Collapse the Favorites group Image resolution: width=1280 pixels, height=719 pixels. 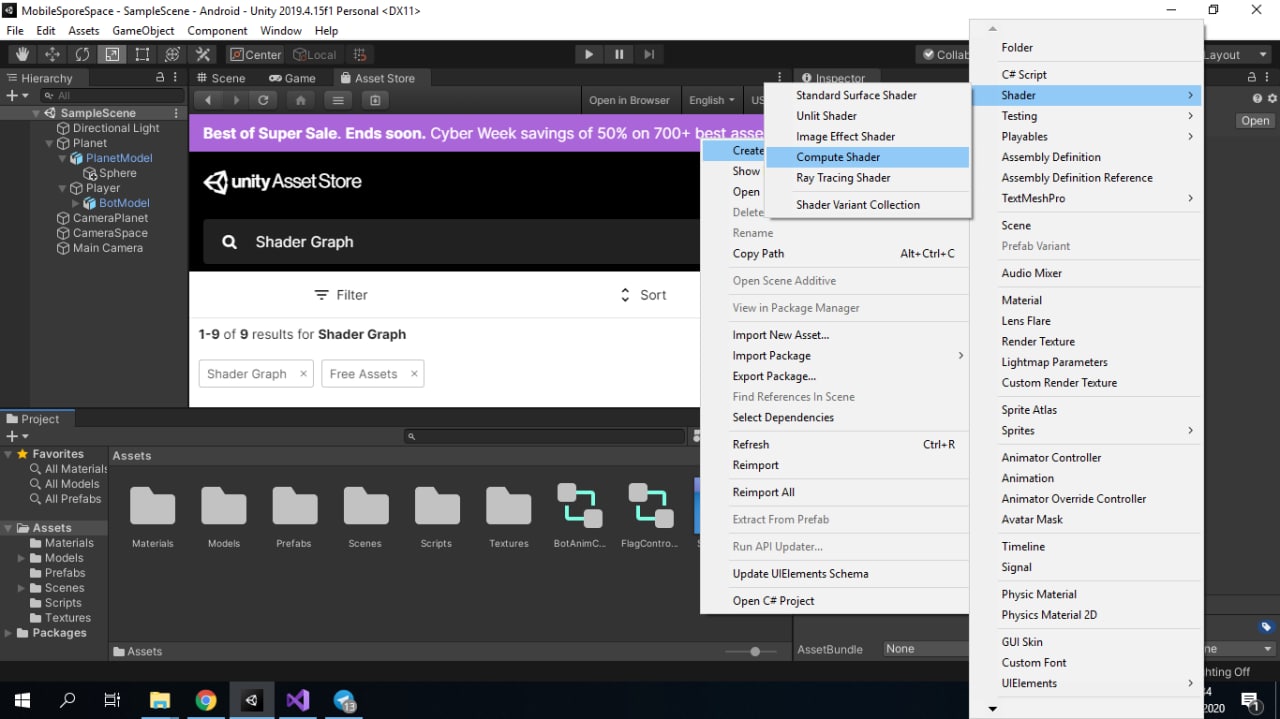click(x=9, y=454)
